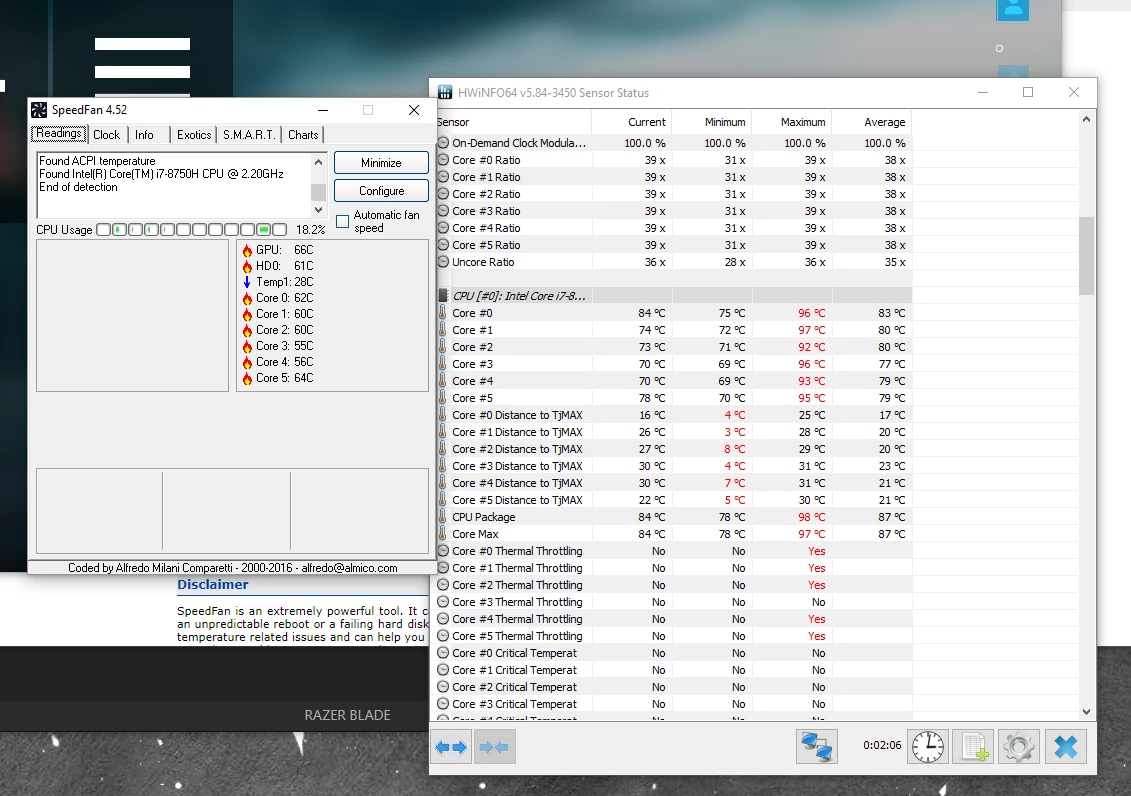Click HWiNFO scrollbar down arrow
Viewport: 1131px width, 796px height.
point(1086,712)
